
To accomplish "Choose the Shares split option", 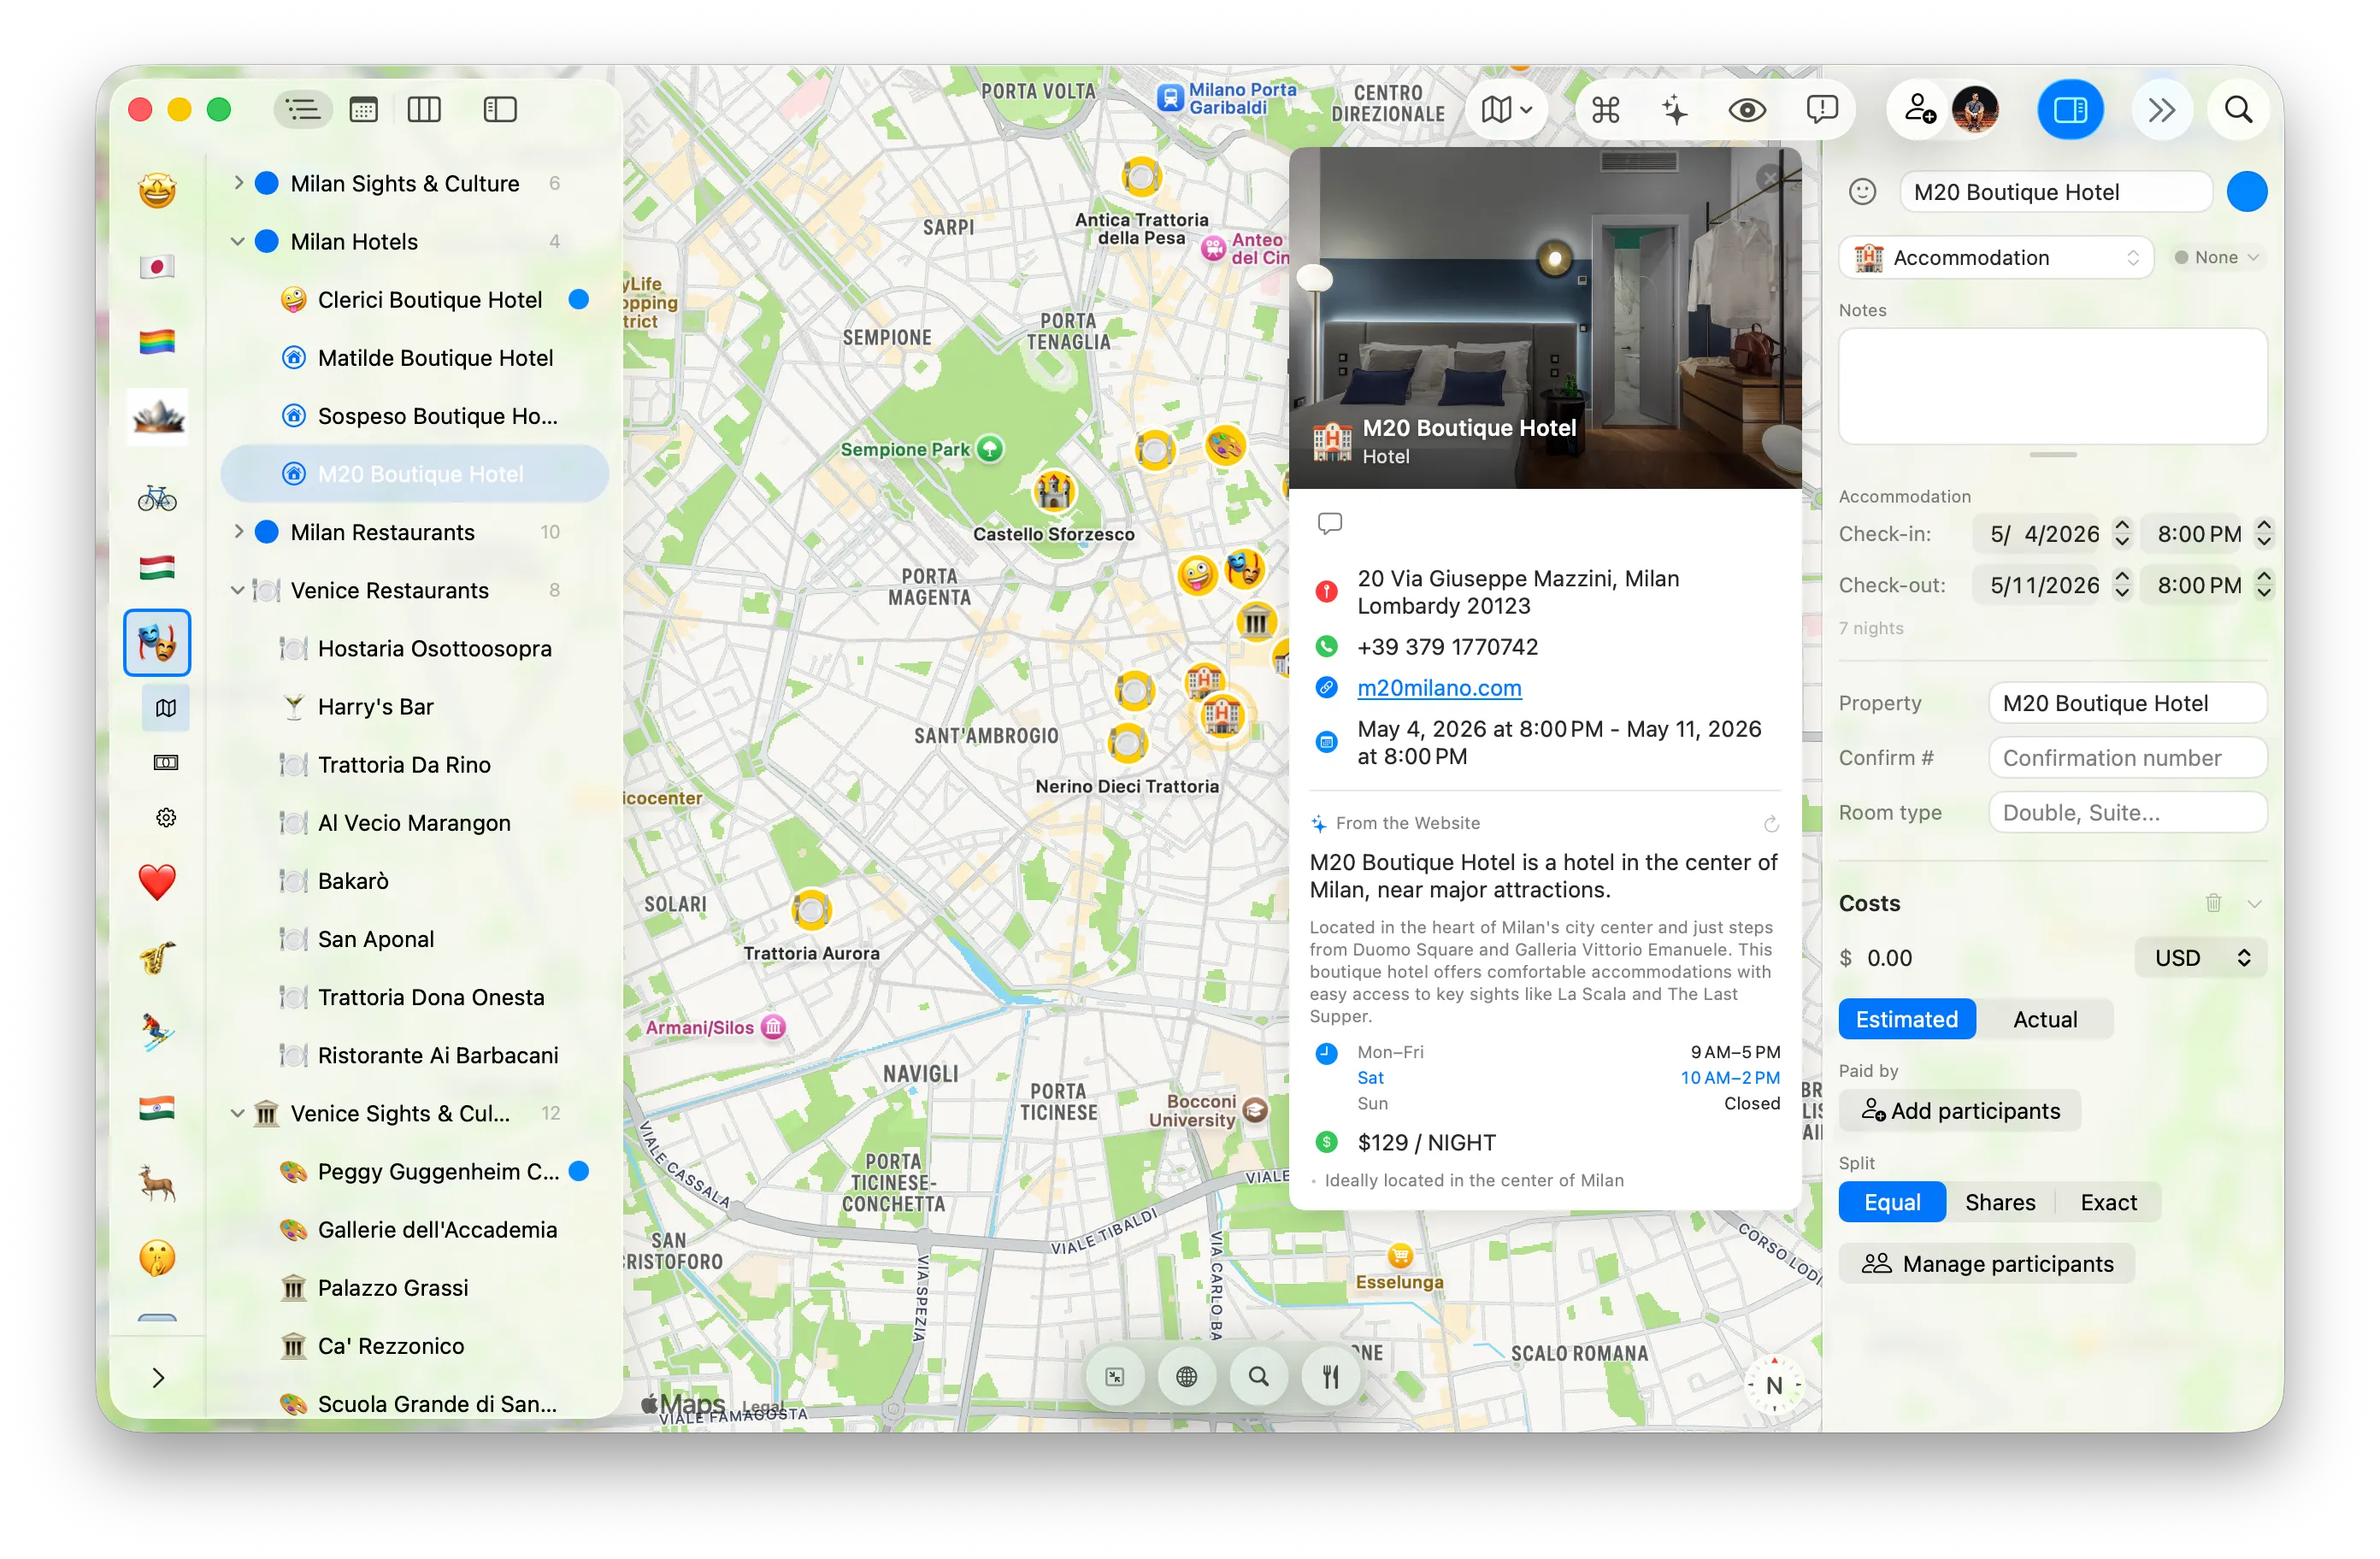I will (x=1999, y=1203).
